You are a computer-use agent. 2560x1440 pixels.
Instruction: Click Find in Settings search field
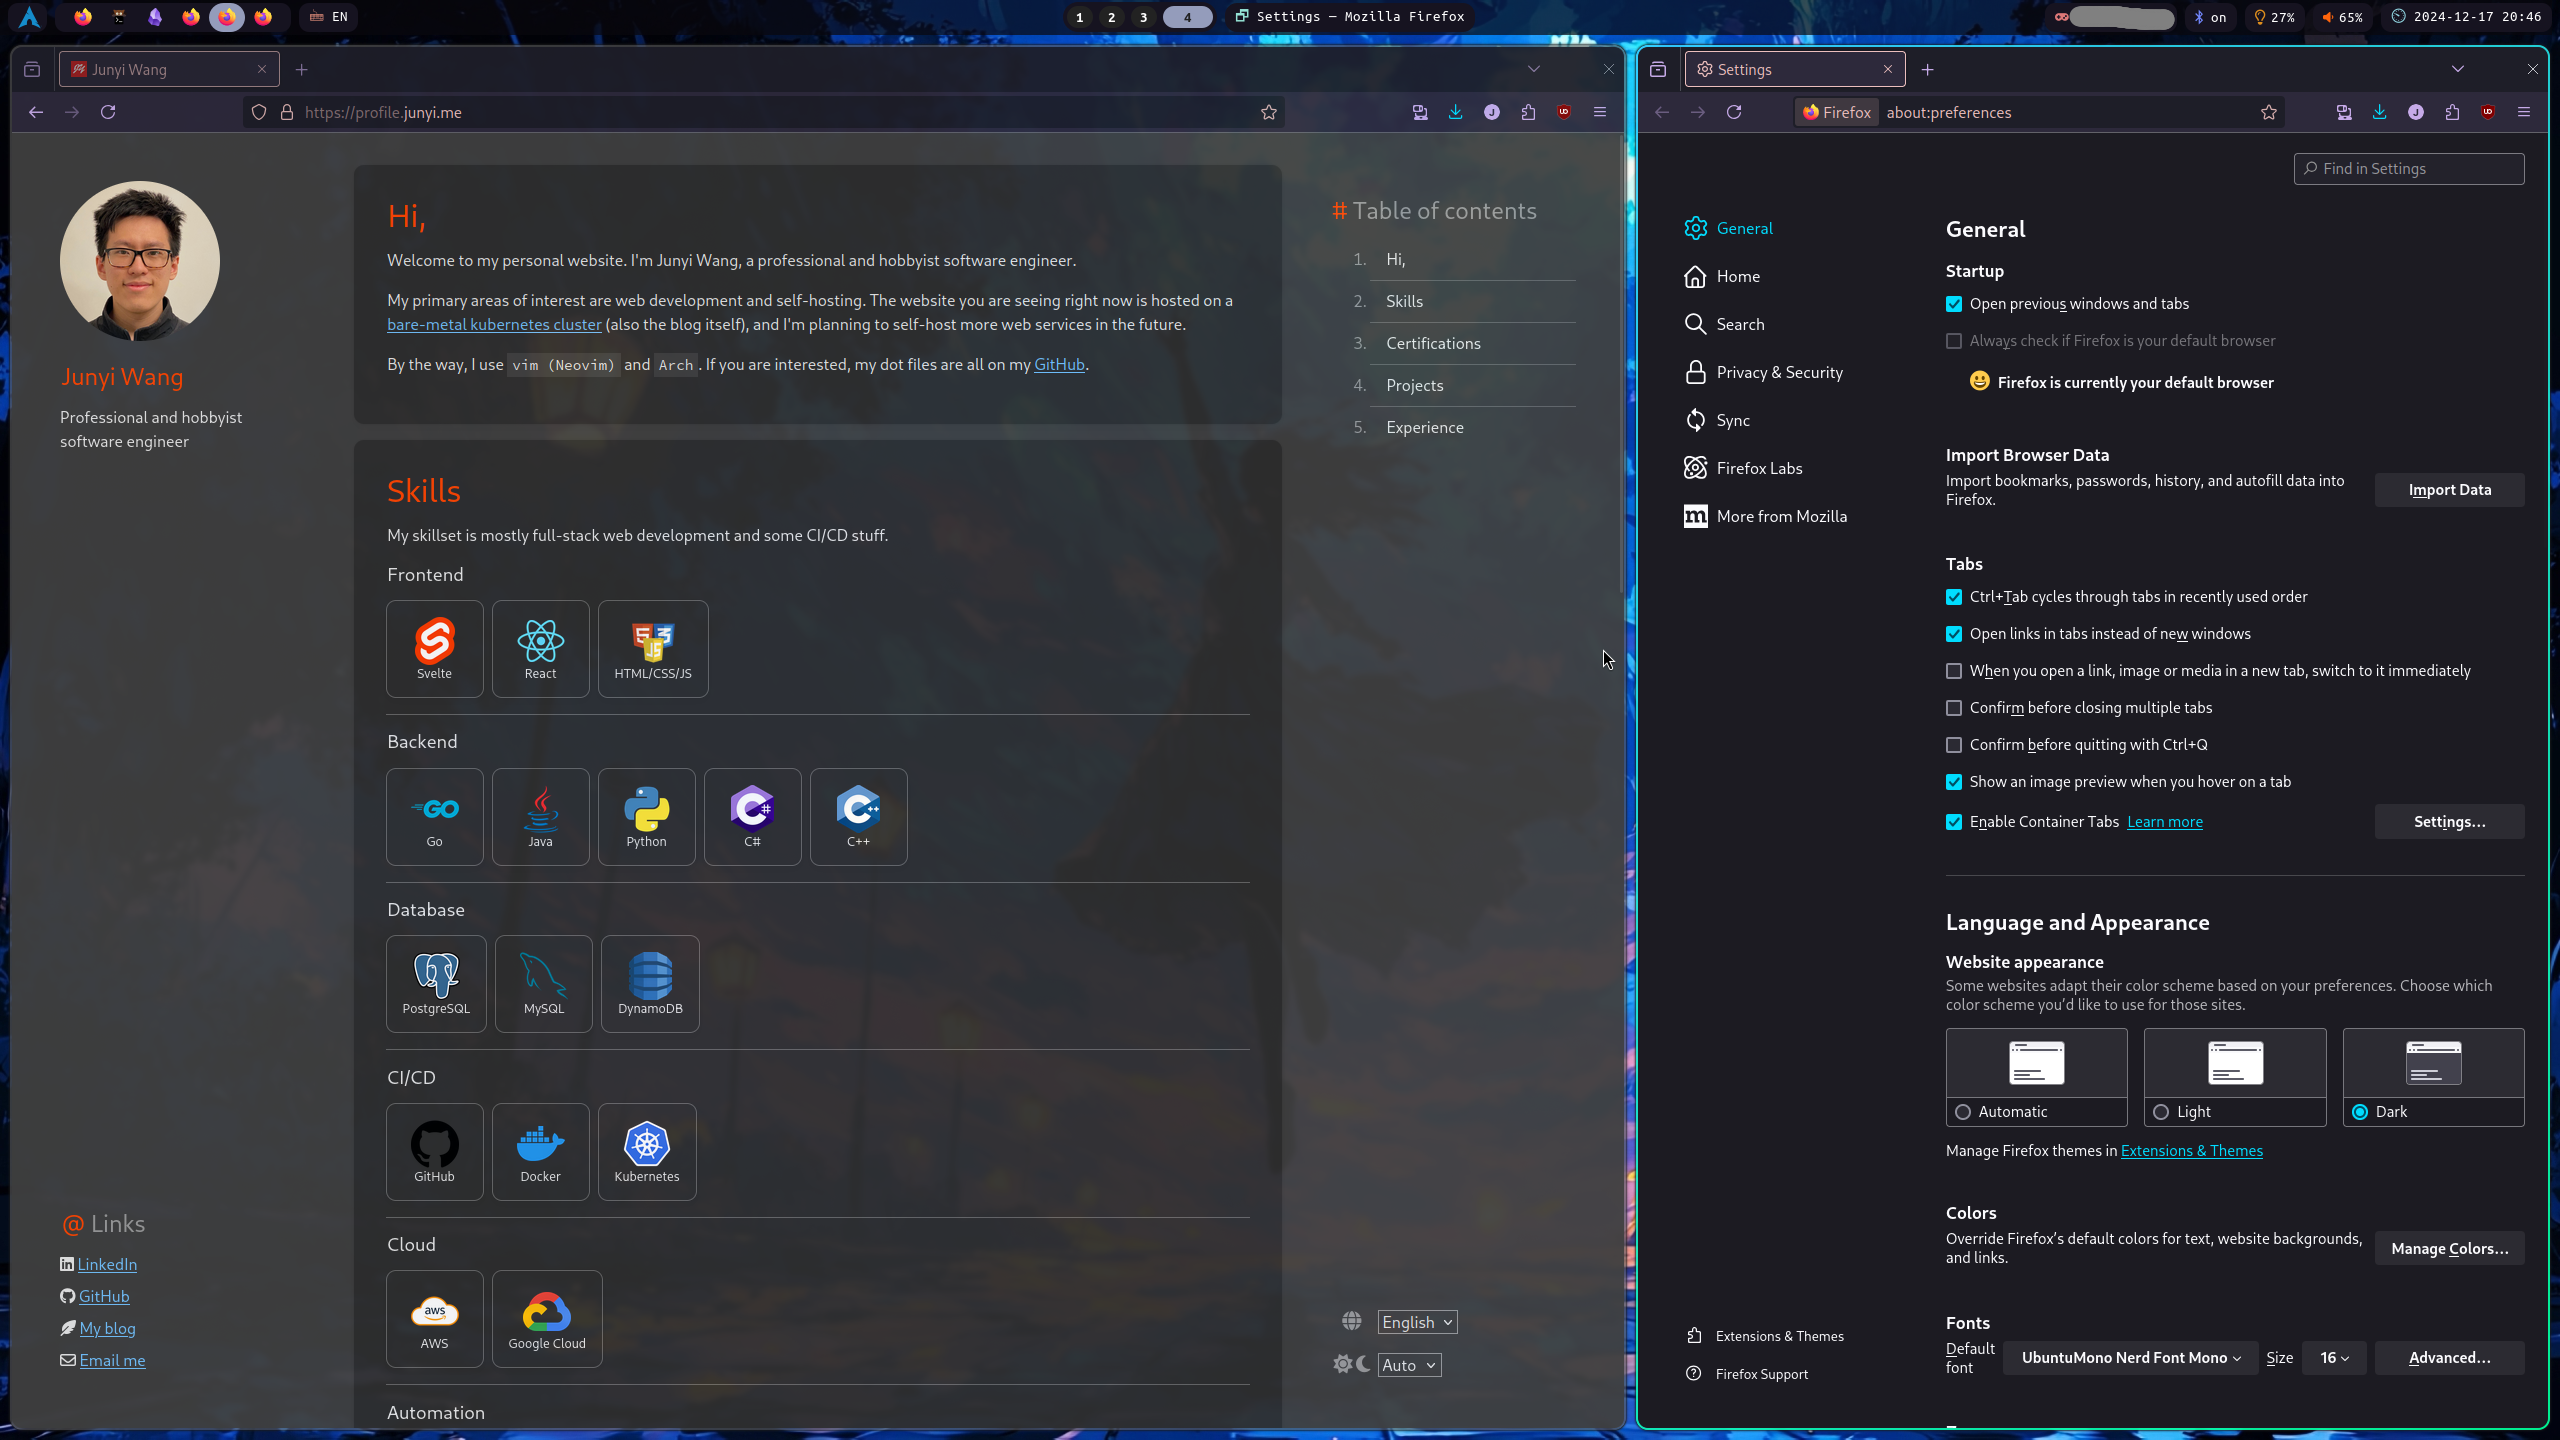pyautogui.click(x=2408, y=169)
